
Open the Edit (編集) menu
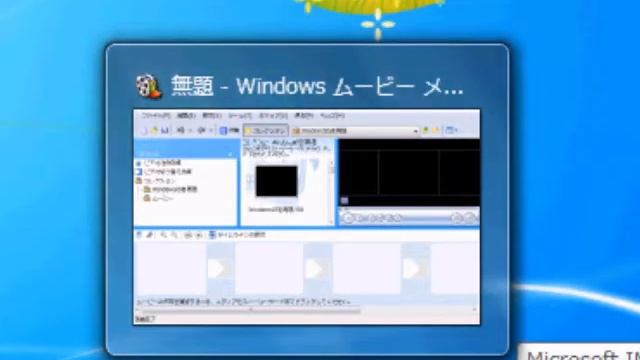point(186,116)
